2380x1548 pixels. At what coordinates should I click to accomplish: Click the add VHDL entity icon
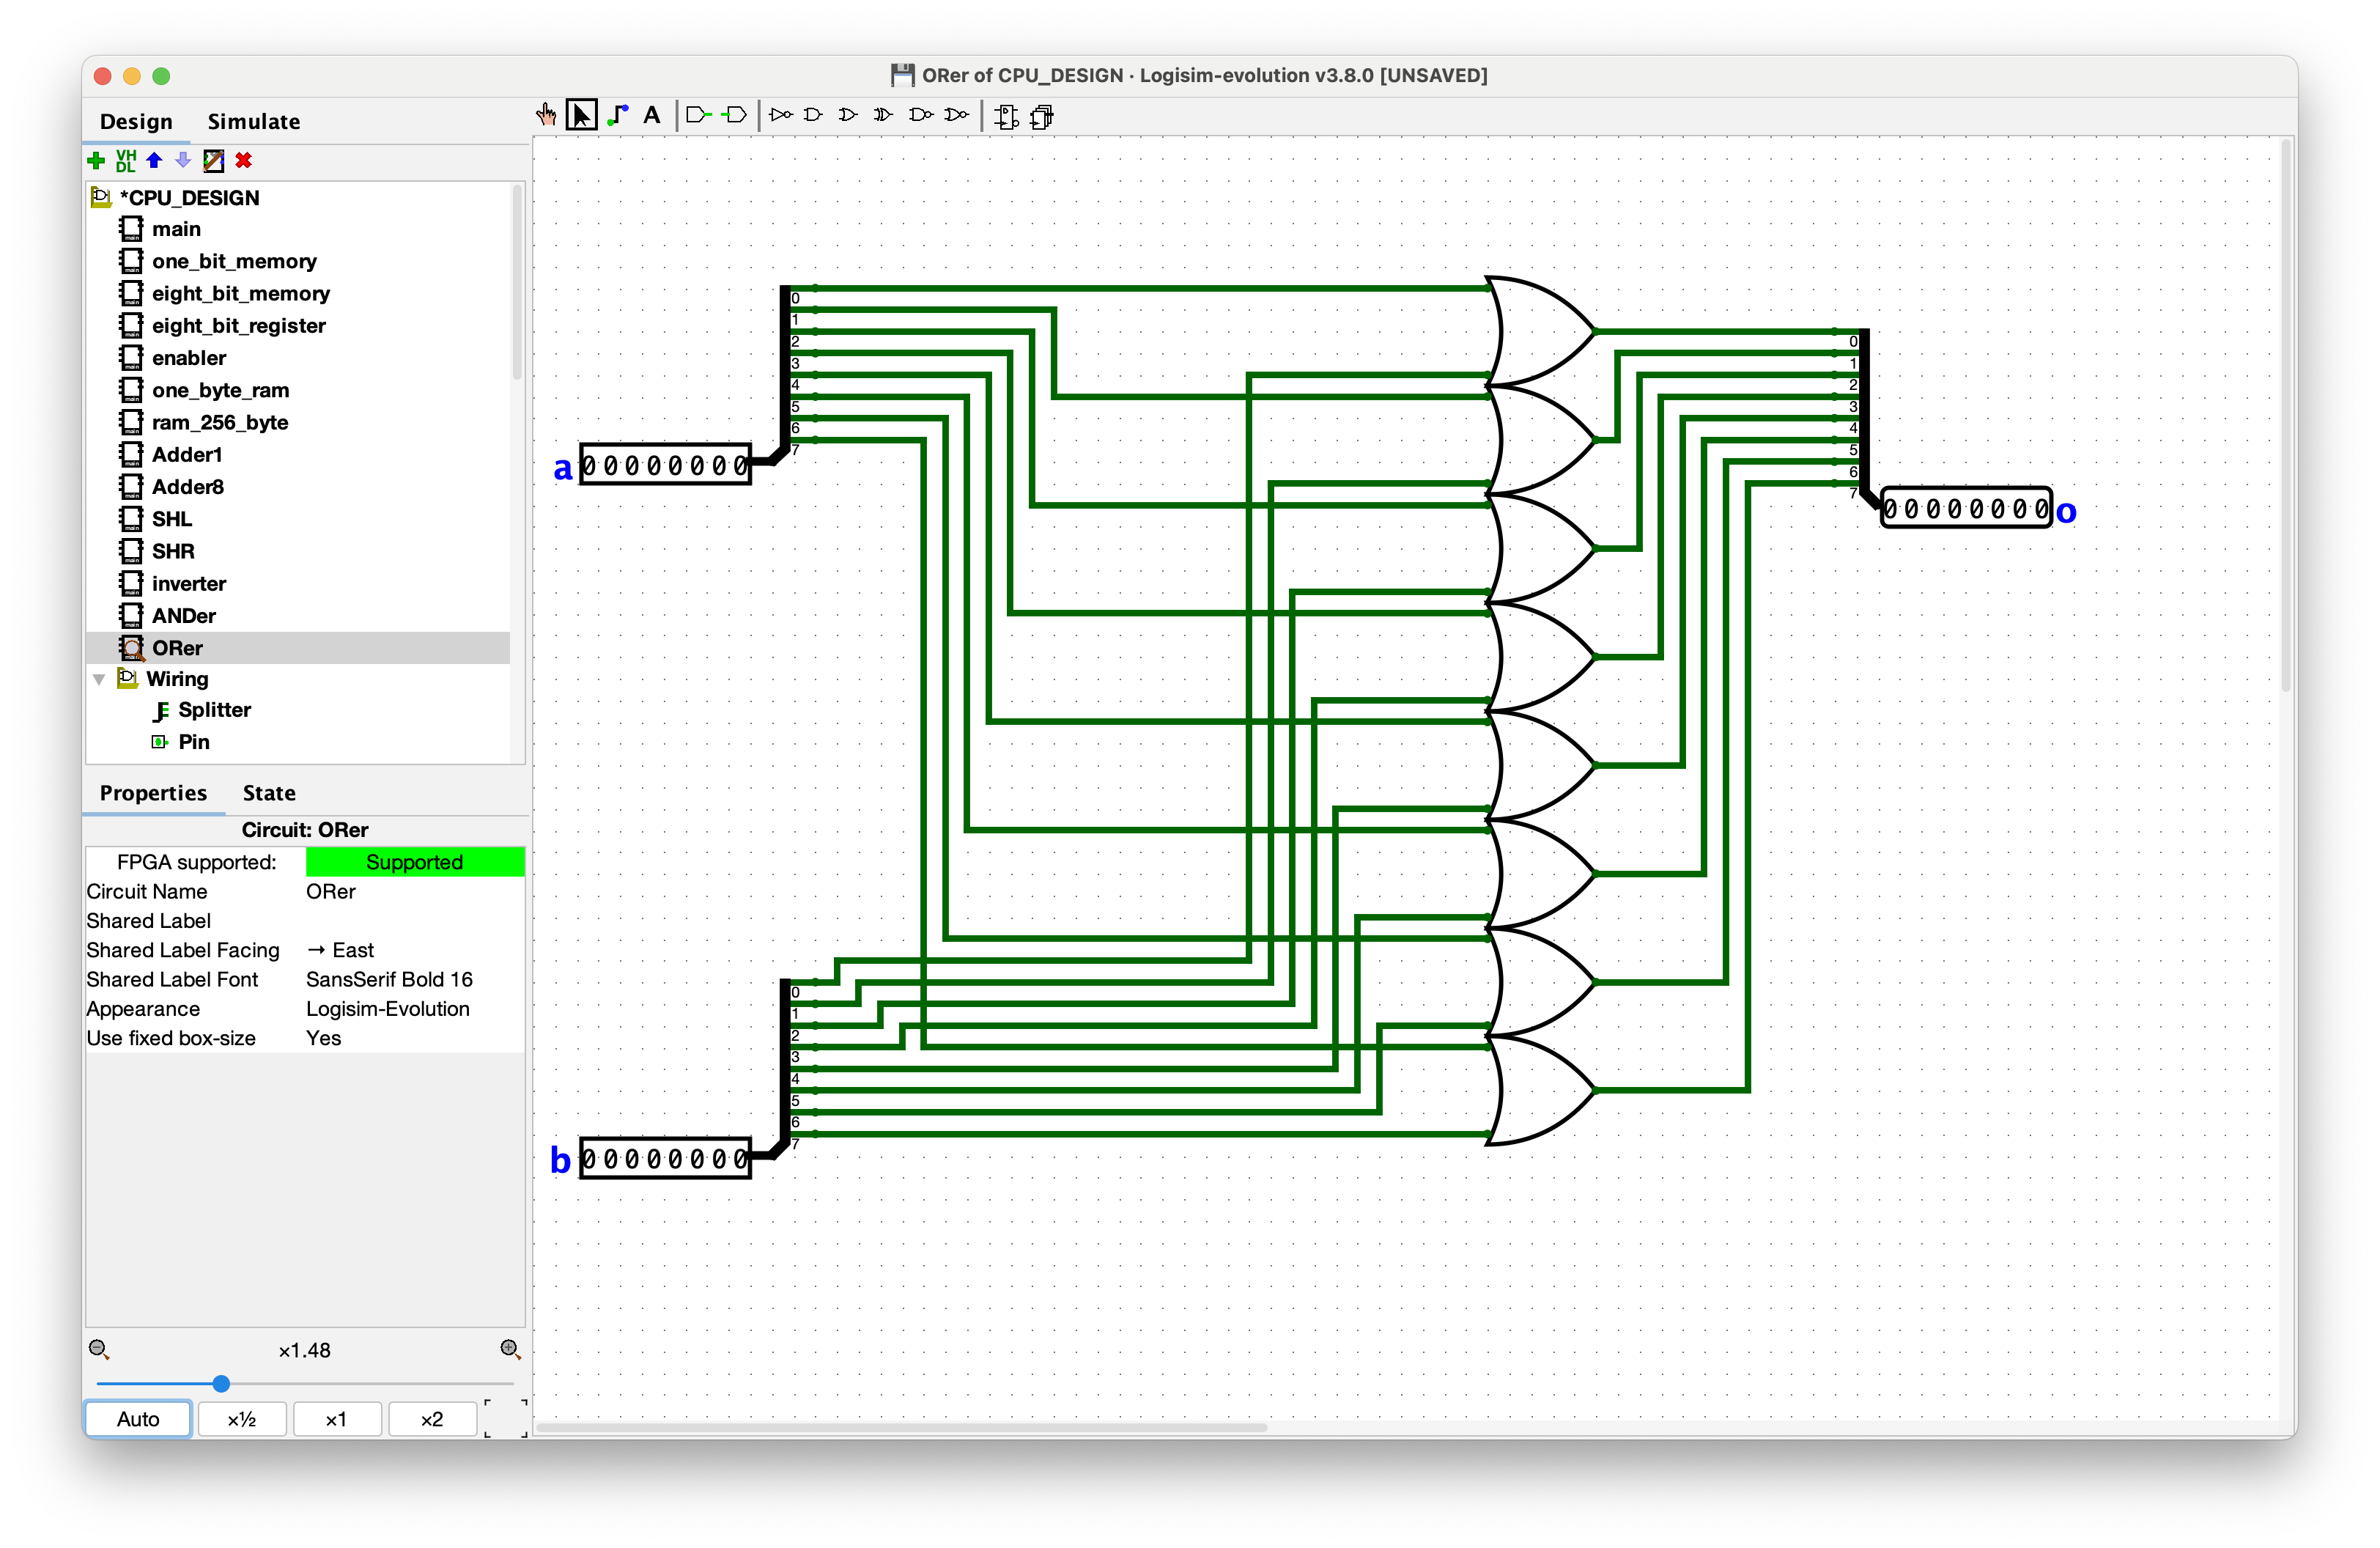(126, 160)
